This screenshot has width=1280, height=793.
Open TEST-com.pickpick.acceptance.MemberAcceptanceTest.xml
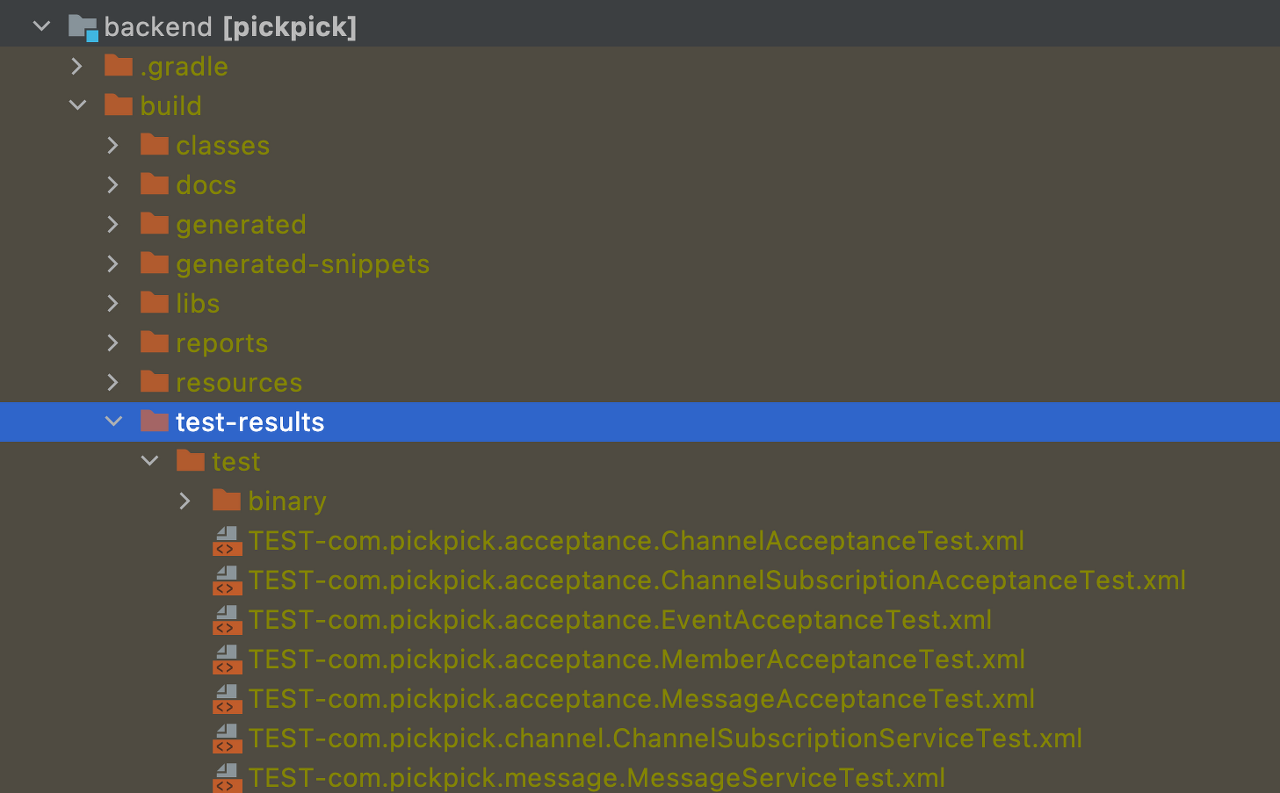click(x=636, y=659)
